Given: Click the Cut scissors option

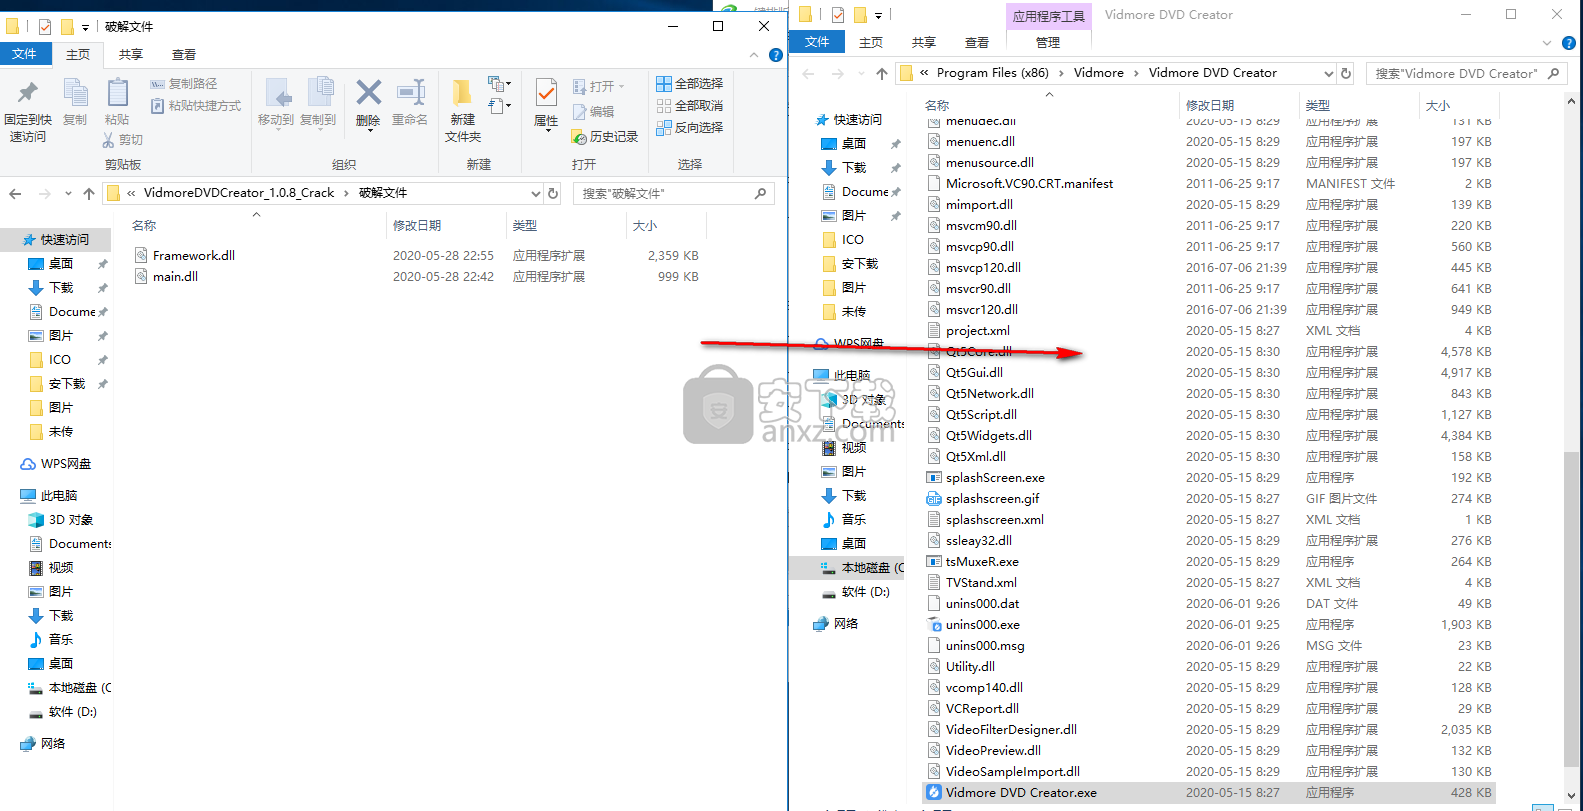Looking at the screenshot, I should pyautogui.click(x=122, y=140).
